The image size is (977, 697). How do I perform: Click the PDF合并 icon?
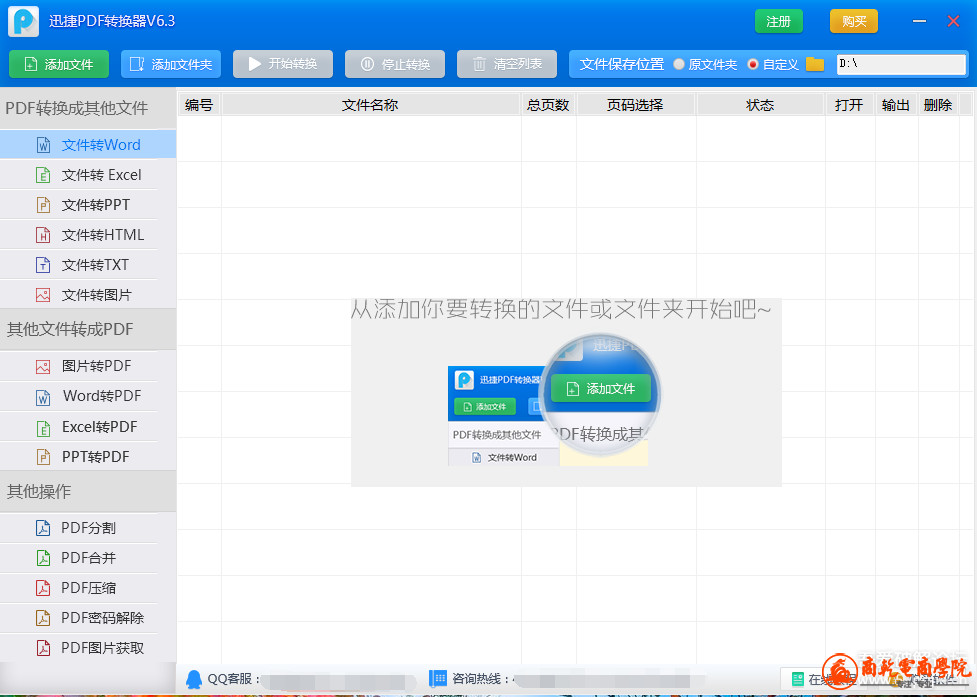coord(43,558)
